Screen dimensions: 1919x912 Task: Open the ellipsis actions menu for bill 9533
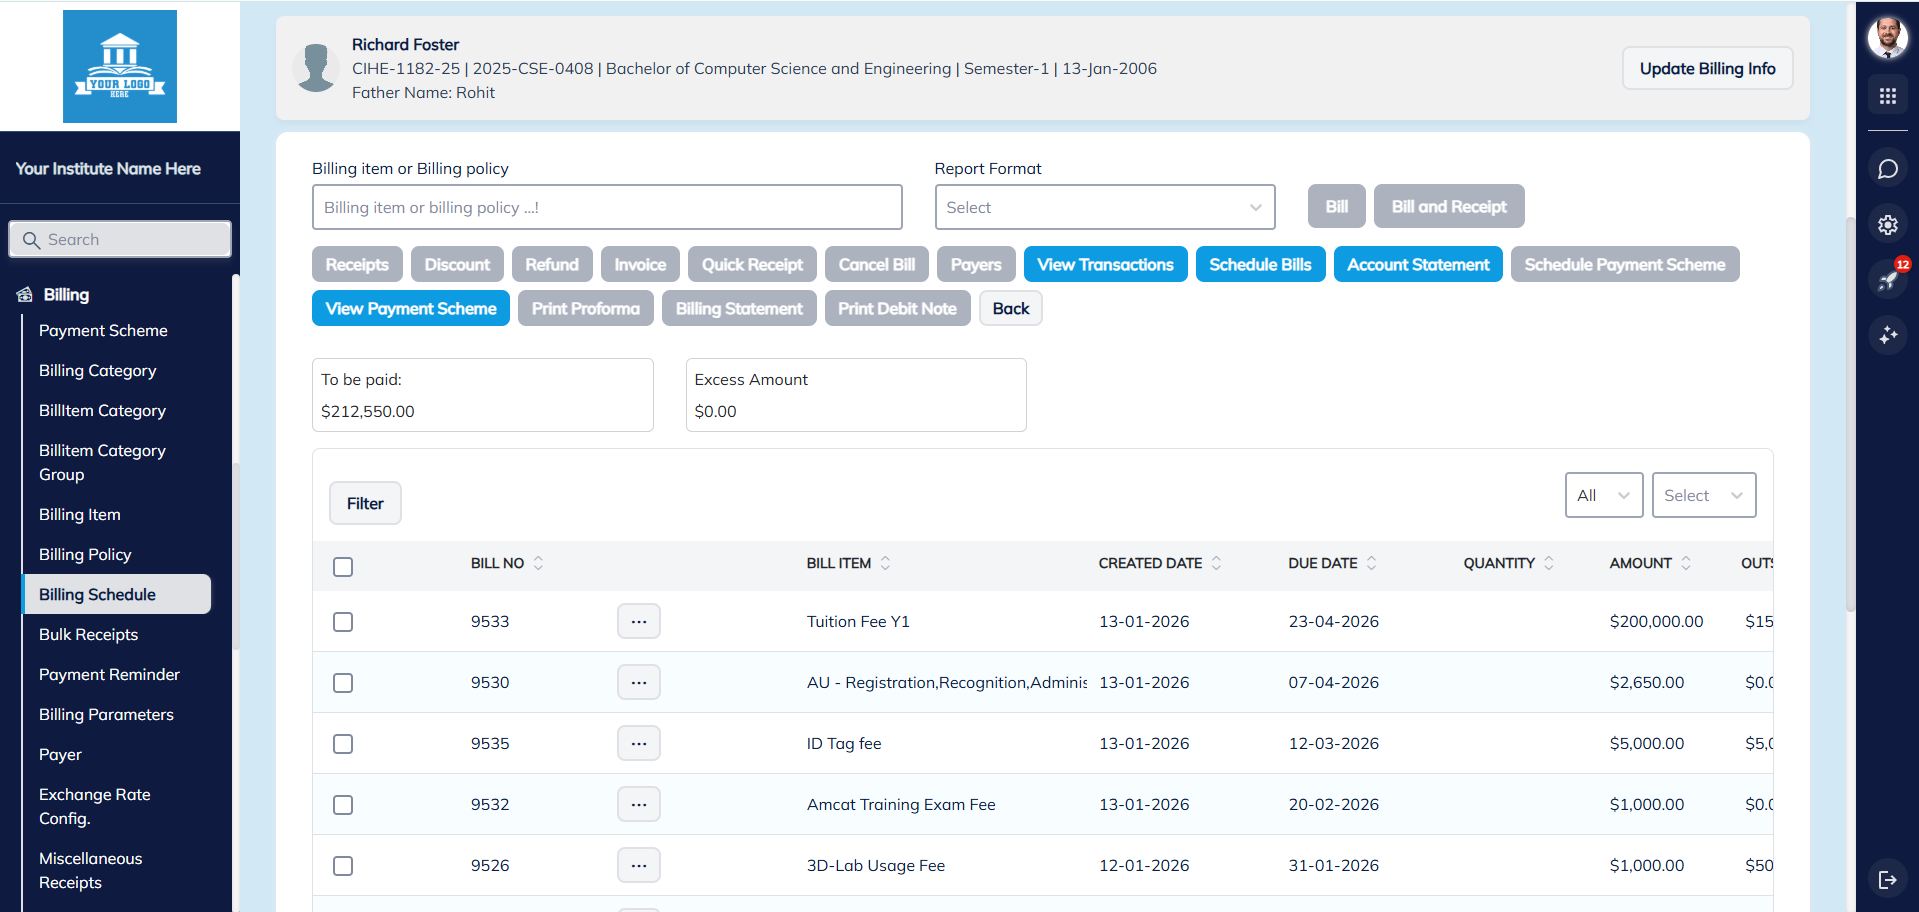(638, 621)
